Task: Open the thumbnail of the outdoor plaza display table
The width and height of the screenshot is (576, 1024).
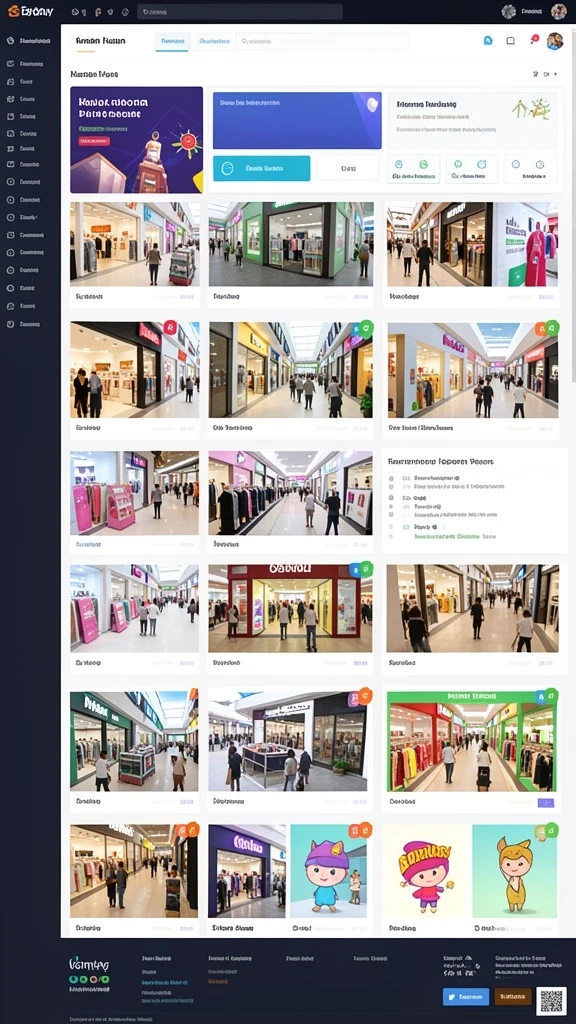Action: click(x=287, y=742)
